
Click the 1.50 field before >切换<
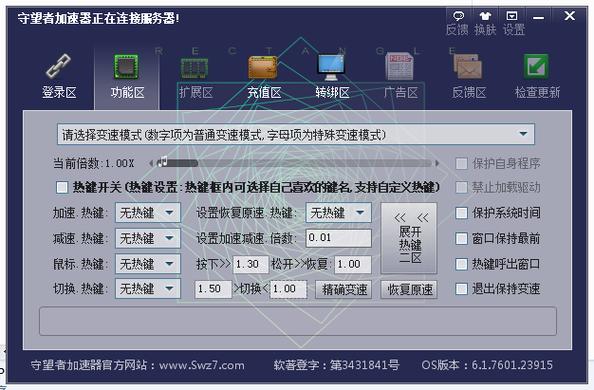coord(213,289)
